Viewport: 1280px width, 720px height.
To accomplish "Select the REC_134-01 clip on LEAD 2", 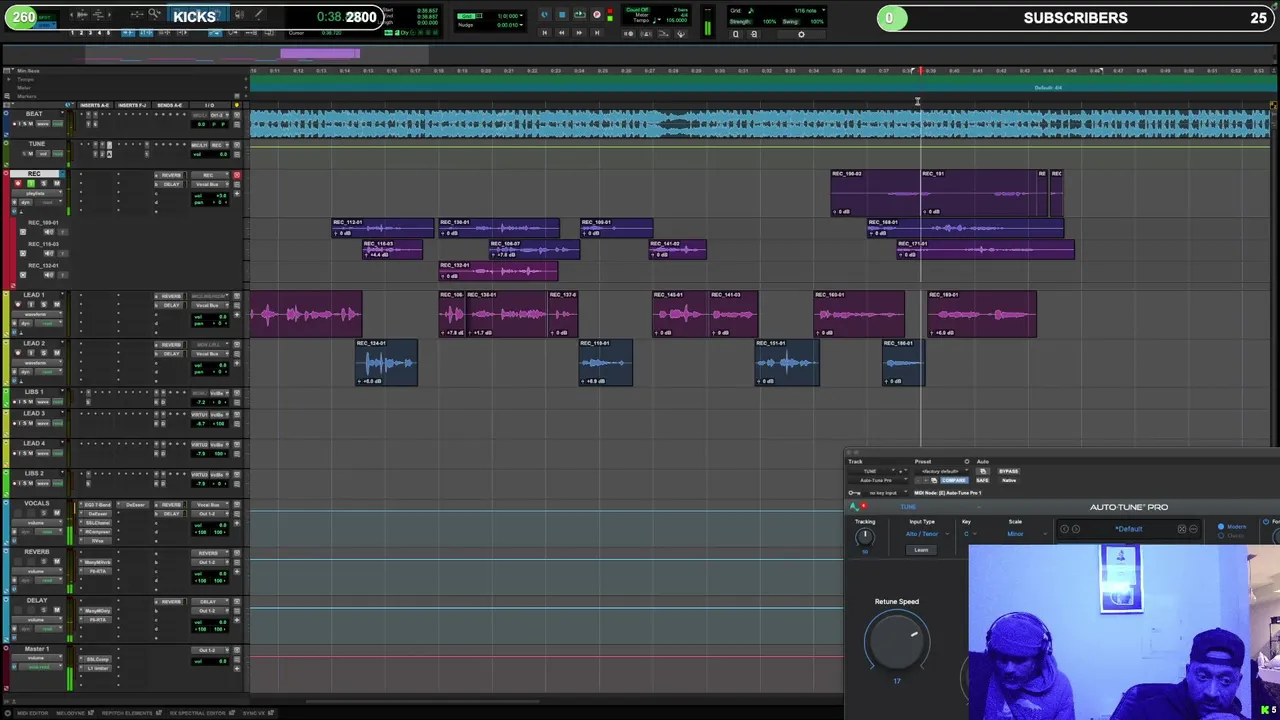I will pyautogui.click(x=387, y=362).
